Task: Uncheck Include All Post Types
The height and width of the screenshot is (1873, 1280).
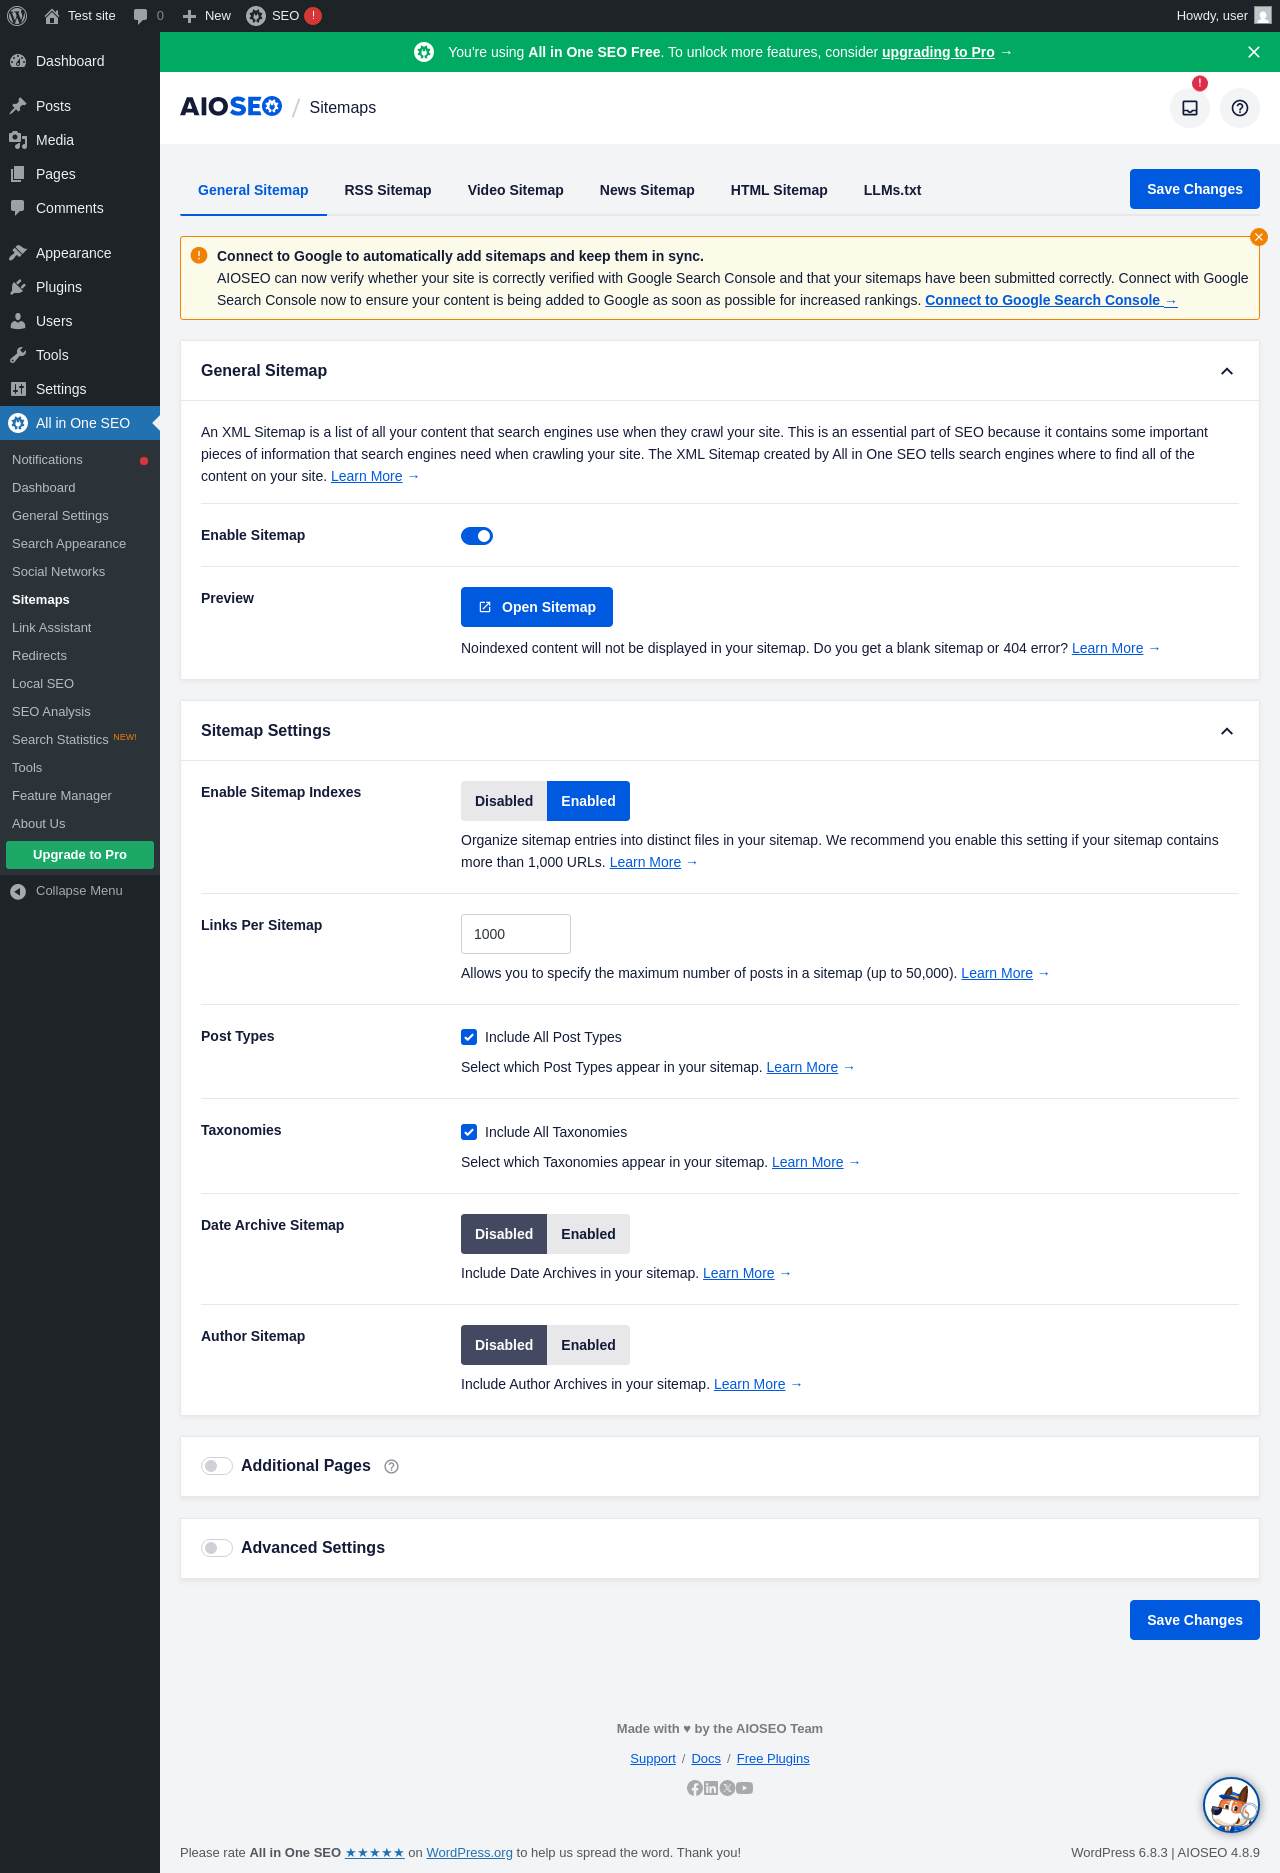Action: pos(469,1037)
